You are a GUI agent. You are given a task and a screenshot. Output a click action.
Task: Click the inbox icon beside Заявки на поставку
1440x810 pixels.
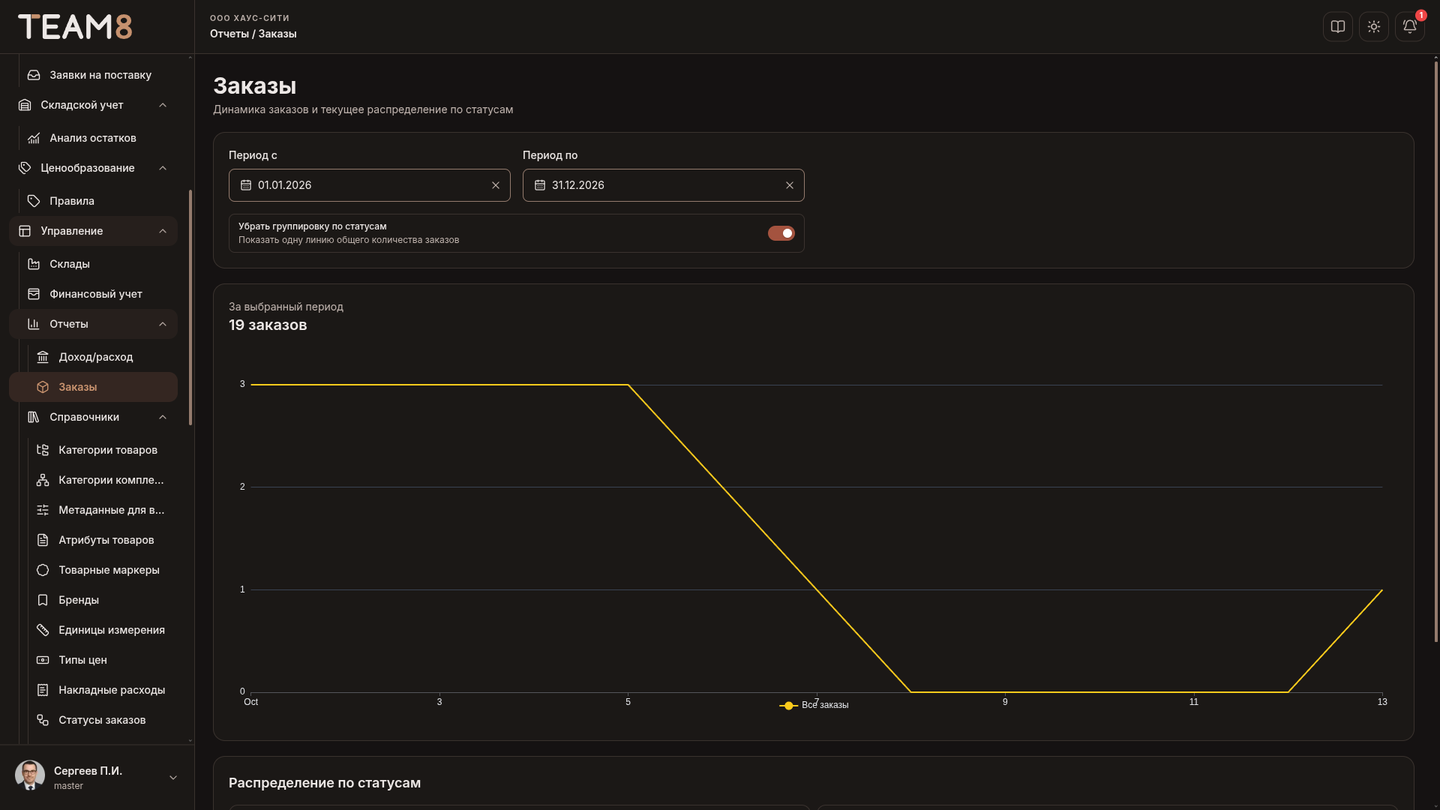coord(34,75)
